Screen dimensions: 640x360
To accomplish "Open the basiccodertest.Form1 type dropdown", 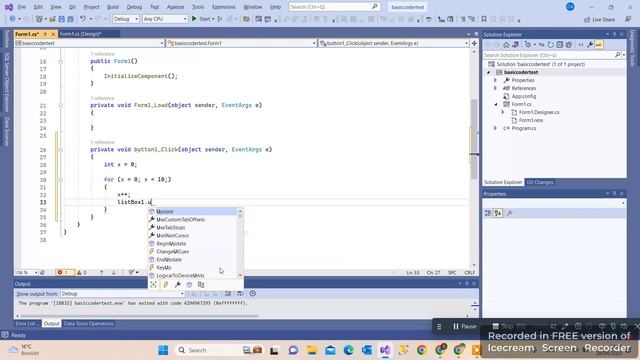I will click(x=242, y=43).
